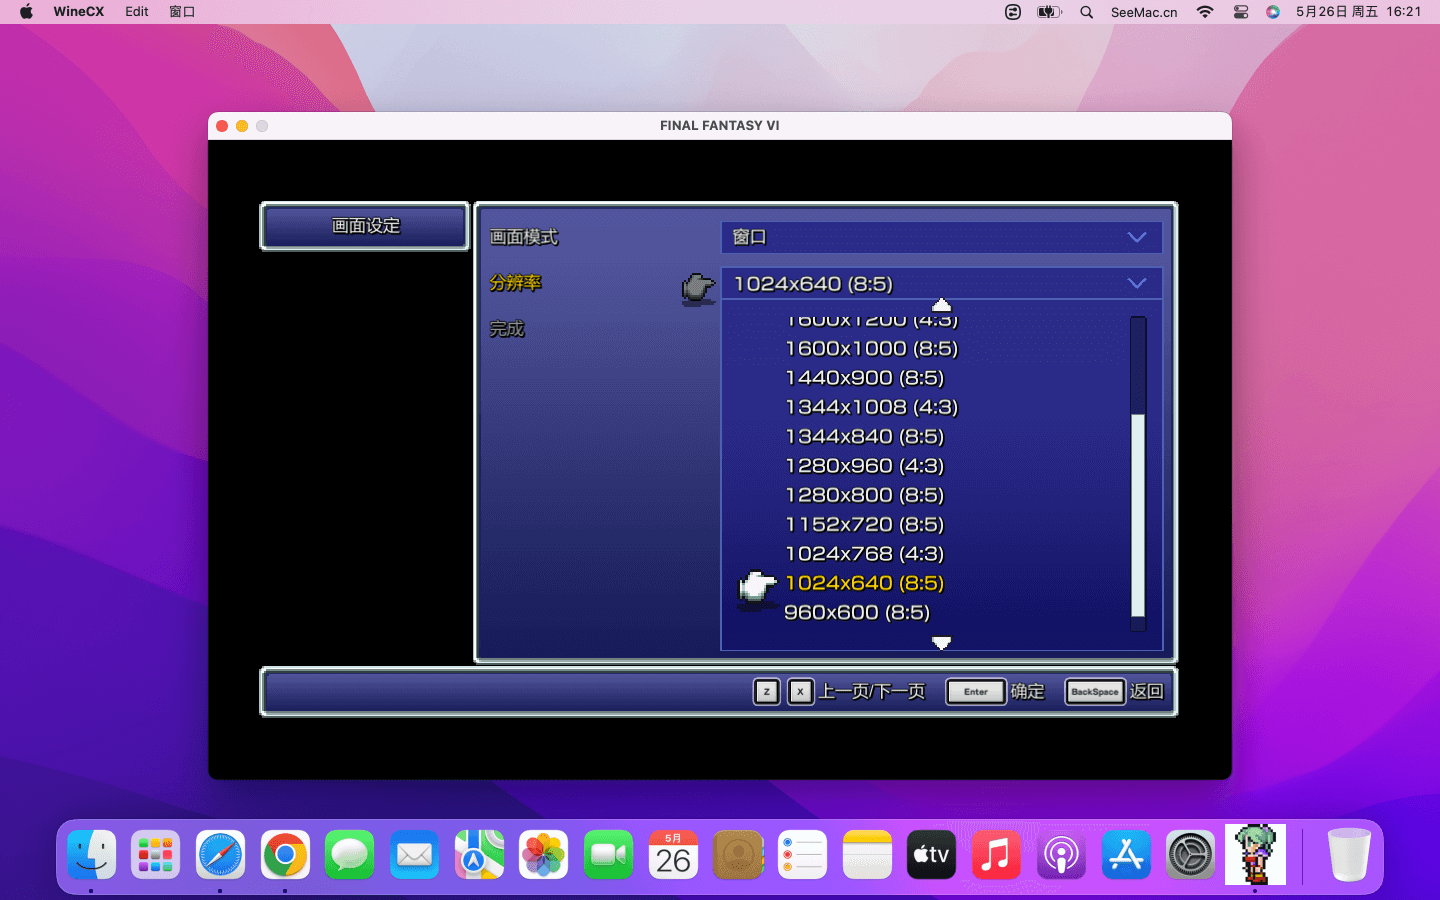Viewport: 1440px width, 900px height.
Task: Click the resolution list scrollbar thumb
Action: click(1138, 515)
